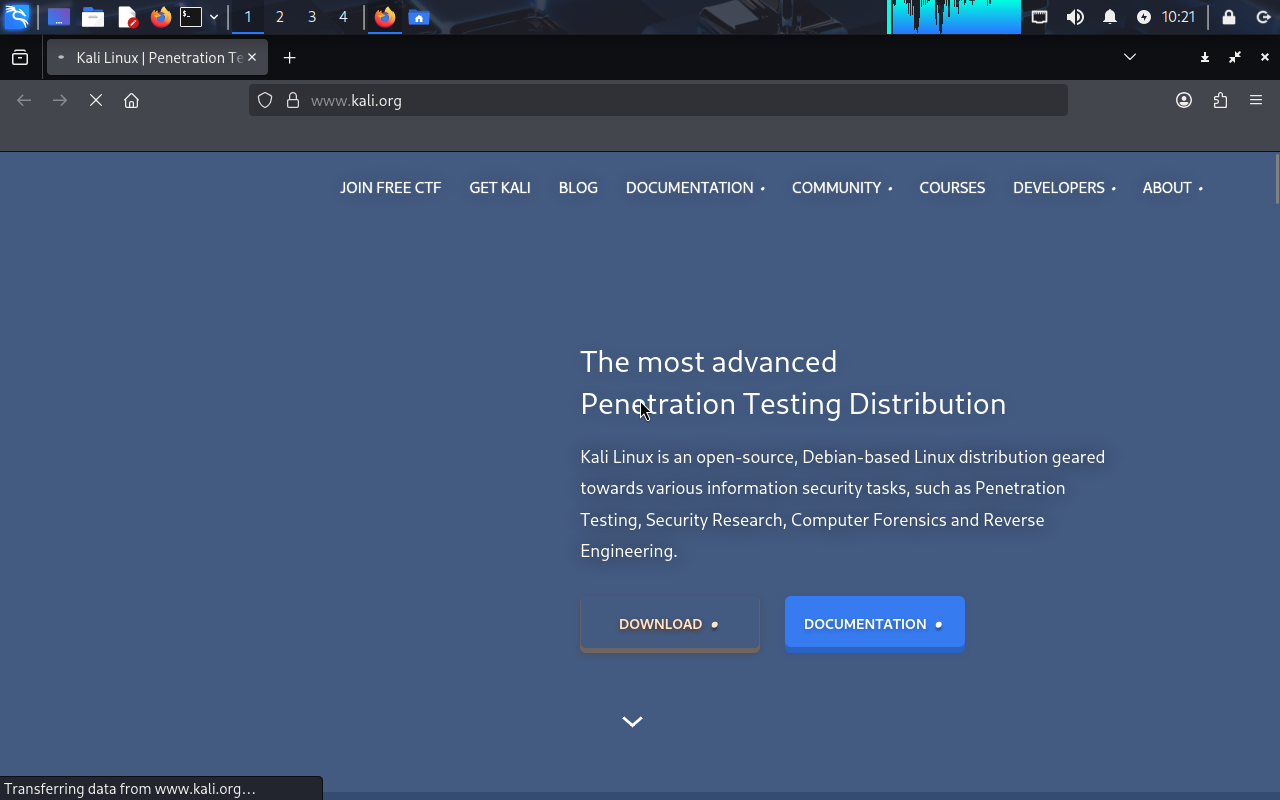The image size is (1280, 800).
Task: Open the list all tabs dropdown
Action: pos(1130,57)
